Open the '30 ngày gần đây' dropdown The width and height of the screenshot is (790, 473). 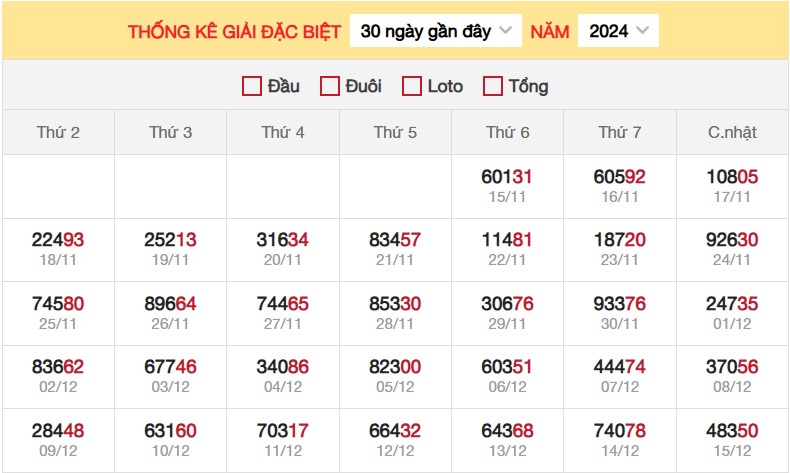(x=436, y=31)
